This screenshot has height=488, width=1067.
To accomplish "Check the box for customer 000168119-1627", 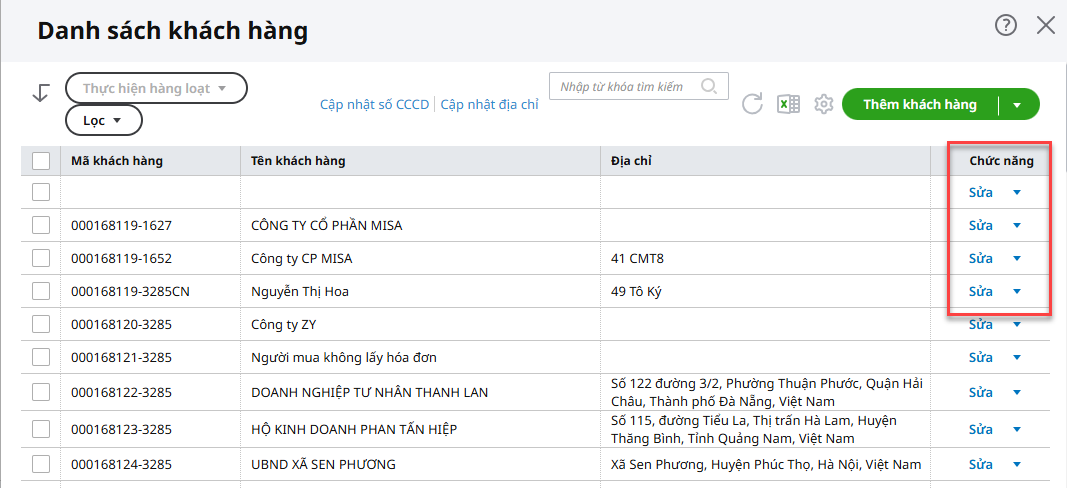I will 41,225.
